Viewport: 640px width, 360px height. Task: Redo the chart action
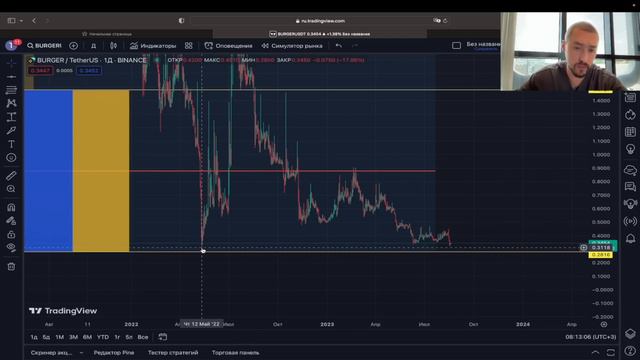(355, 46)
